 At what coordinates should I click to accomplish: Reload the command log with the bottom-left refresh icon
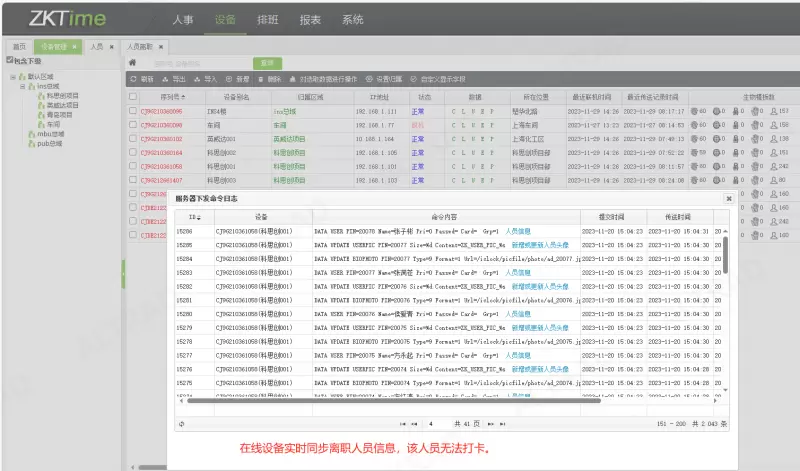point(181,424)
